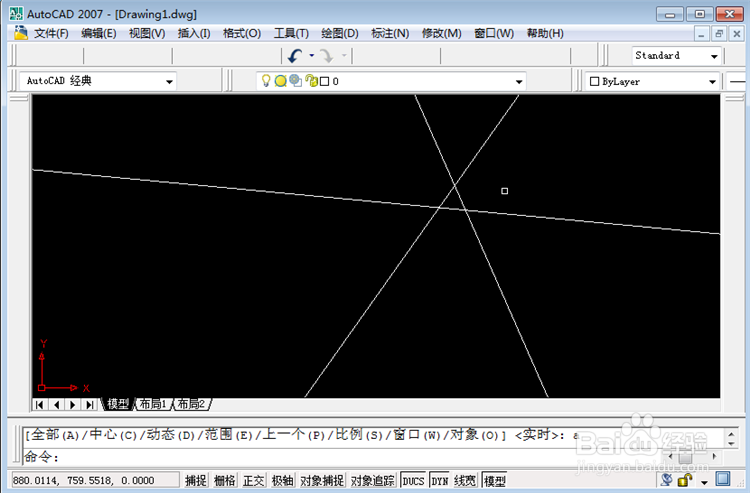Expand the layer list dropdown
The height and width of the screenshot is (493, 750).
[519, 82]
